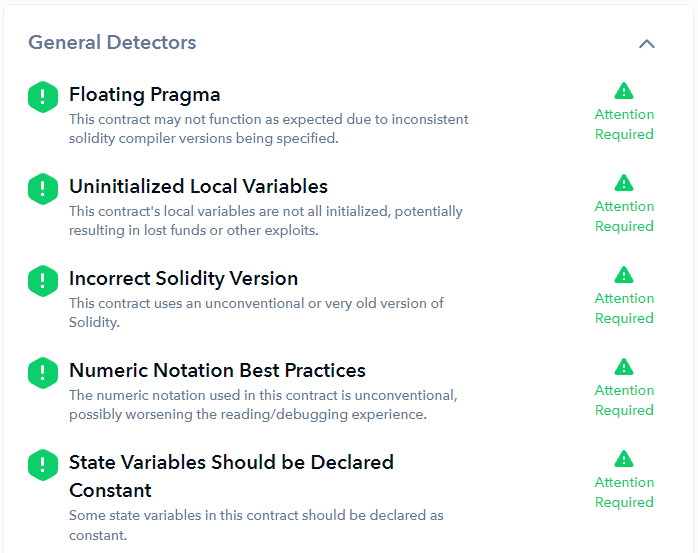This screenshot has width=698, height=553.
Task: Open the Floating Pragma detector title
Action: tap(145, 95)
